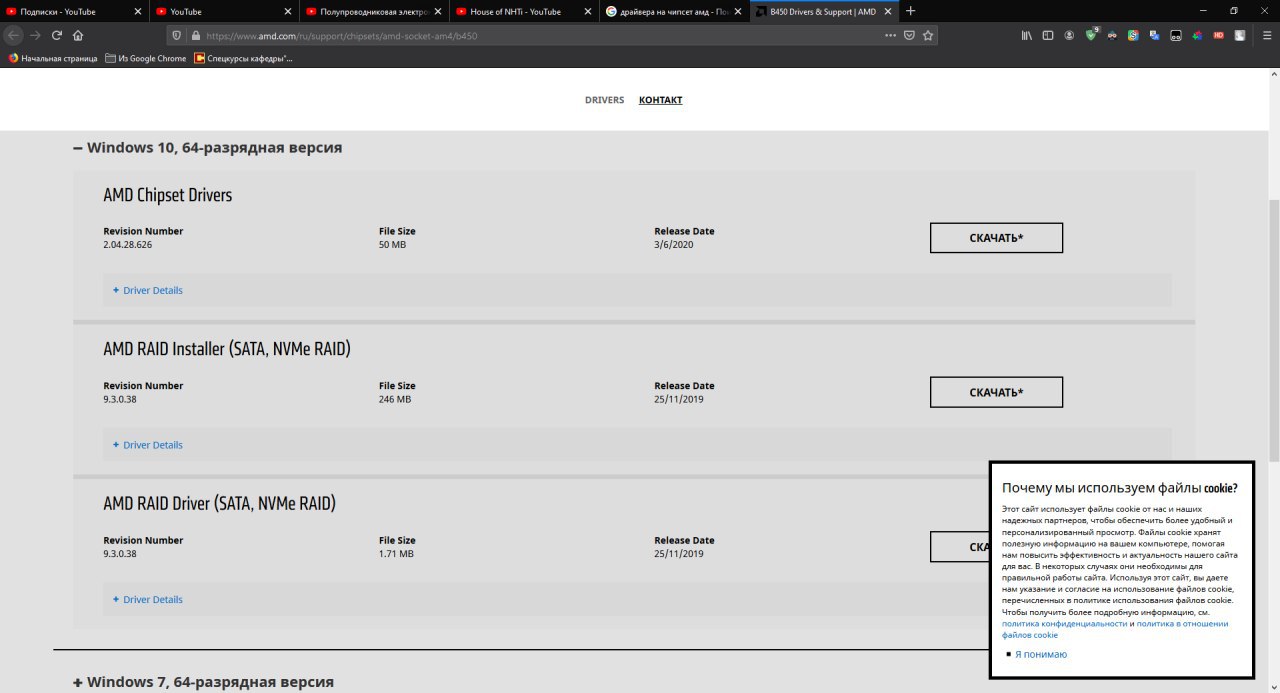Save page to Pocket
The width and height of the screenshot is (1280, 693).
909,34
